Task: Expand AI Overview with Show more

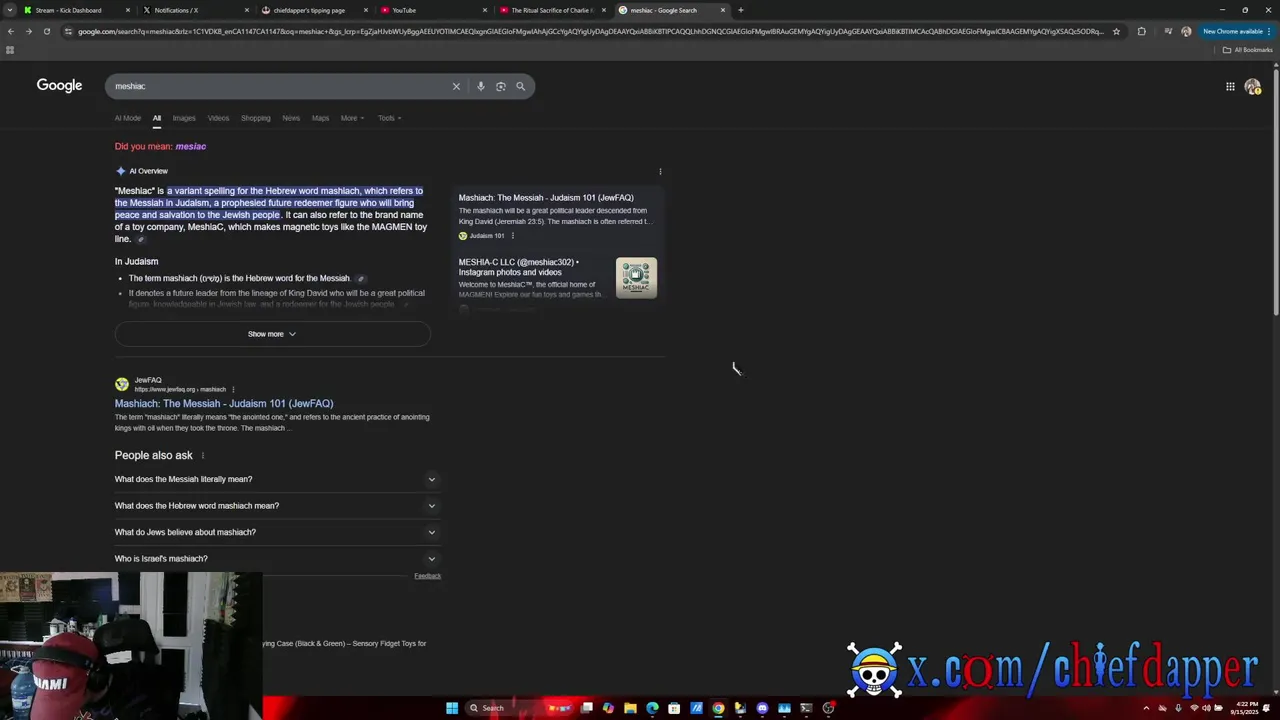Action: (x=272, y=334)
